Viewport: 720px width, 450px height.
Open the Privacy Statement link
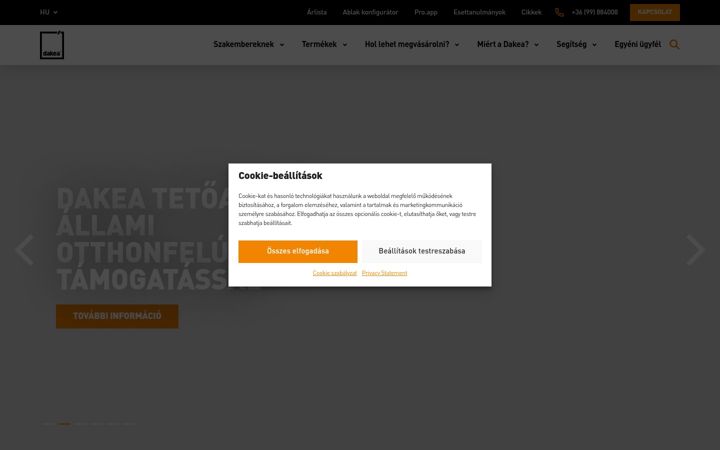point(384,273)
